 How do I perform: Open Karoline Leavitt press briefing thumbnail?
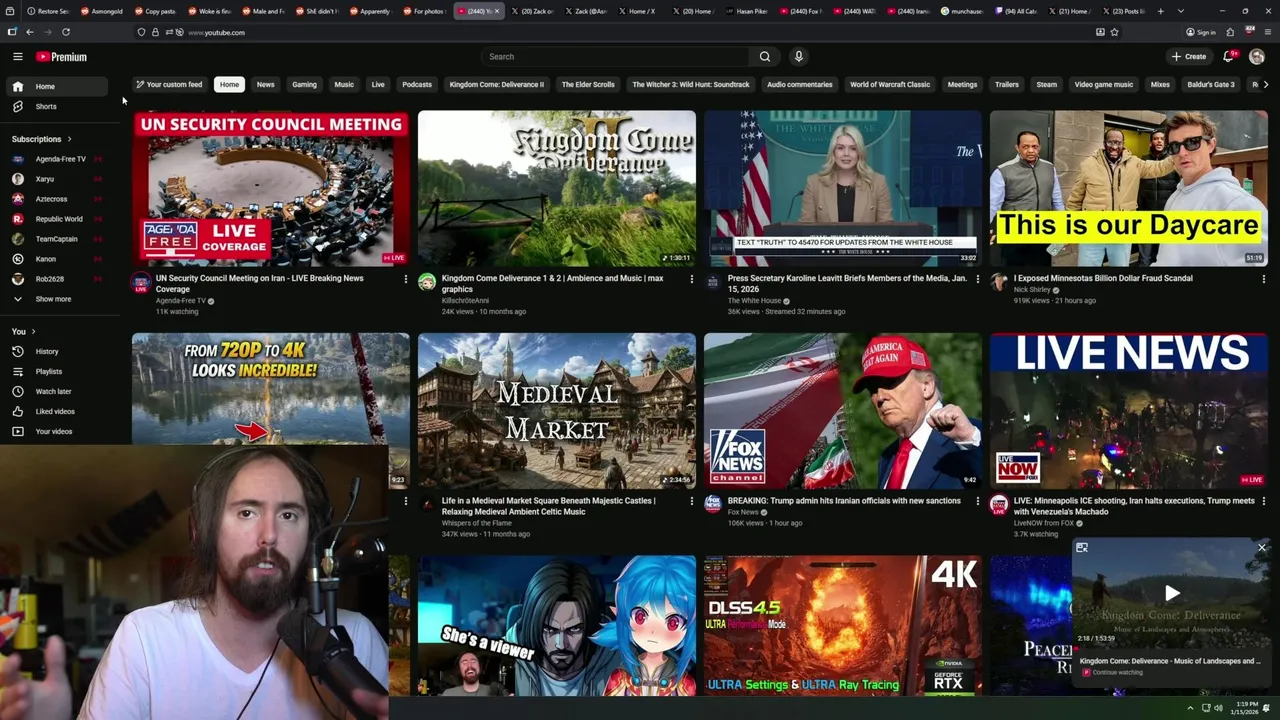click(843, 188)
